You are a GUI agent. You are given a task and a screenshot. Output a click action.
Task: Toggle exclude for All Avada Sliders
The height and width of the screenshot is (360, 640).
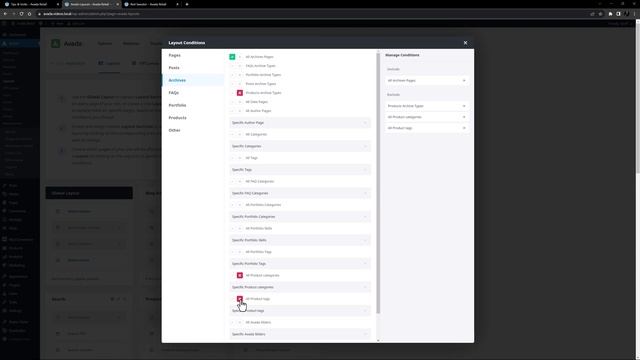pyautogui.click(x=240, y=322)
